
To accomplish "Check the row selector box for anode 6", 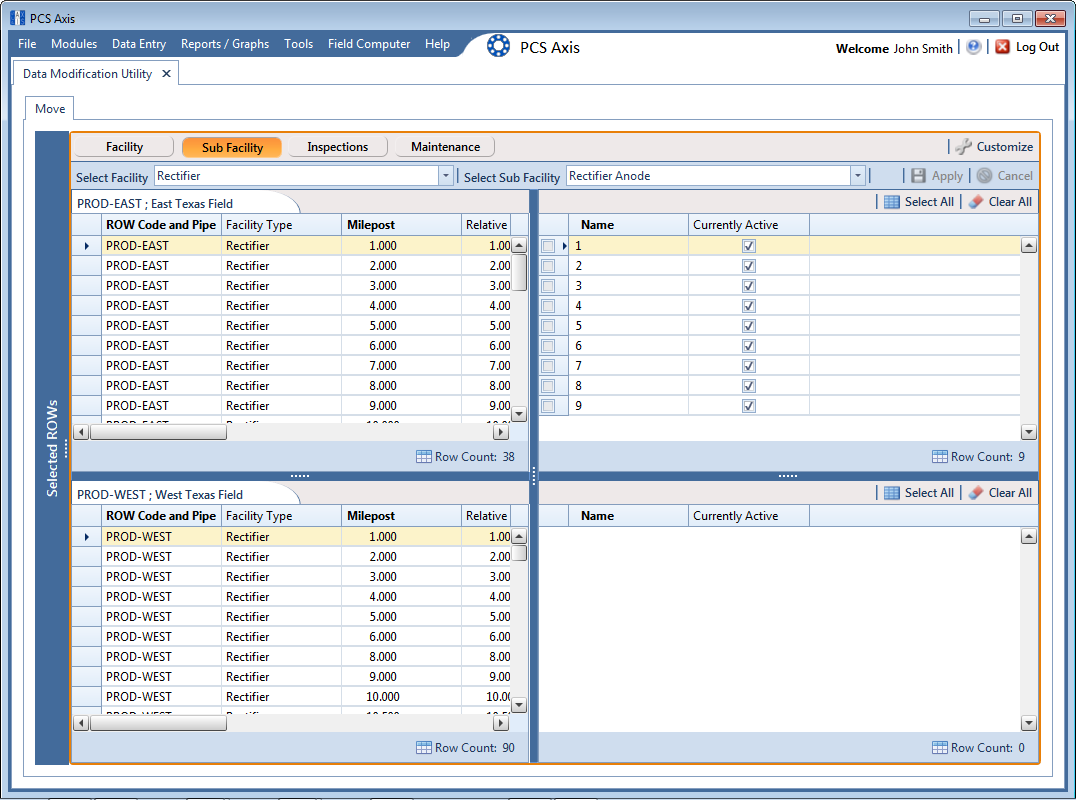I will [x=548, y=346].
